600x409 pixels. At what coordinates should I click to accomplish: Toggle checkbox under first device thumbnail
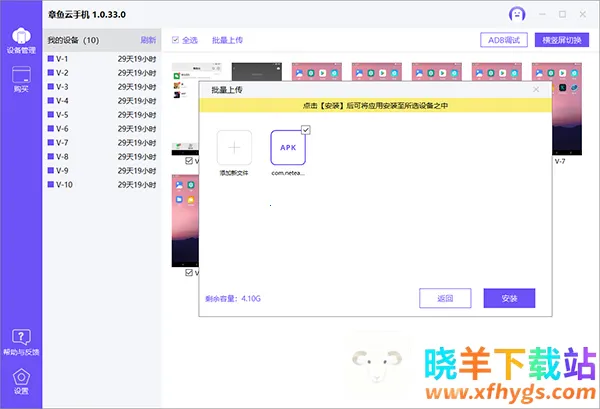189,161
